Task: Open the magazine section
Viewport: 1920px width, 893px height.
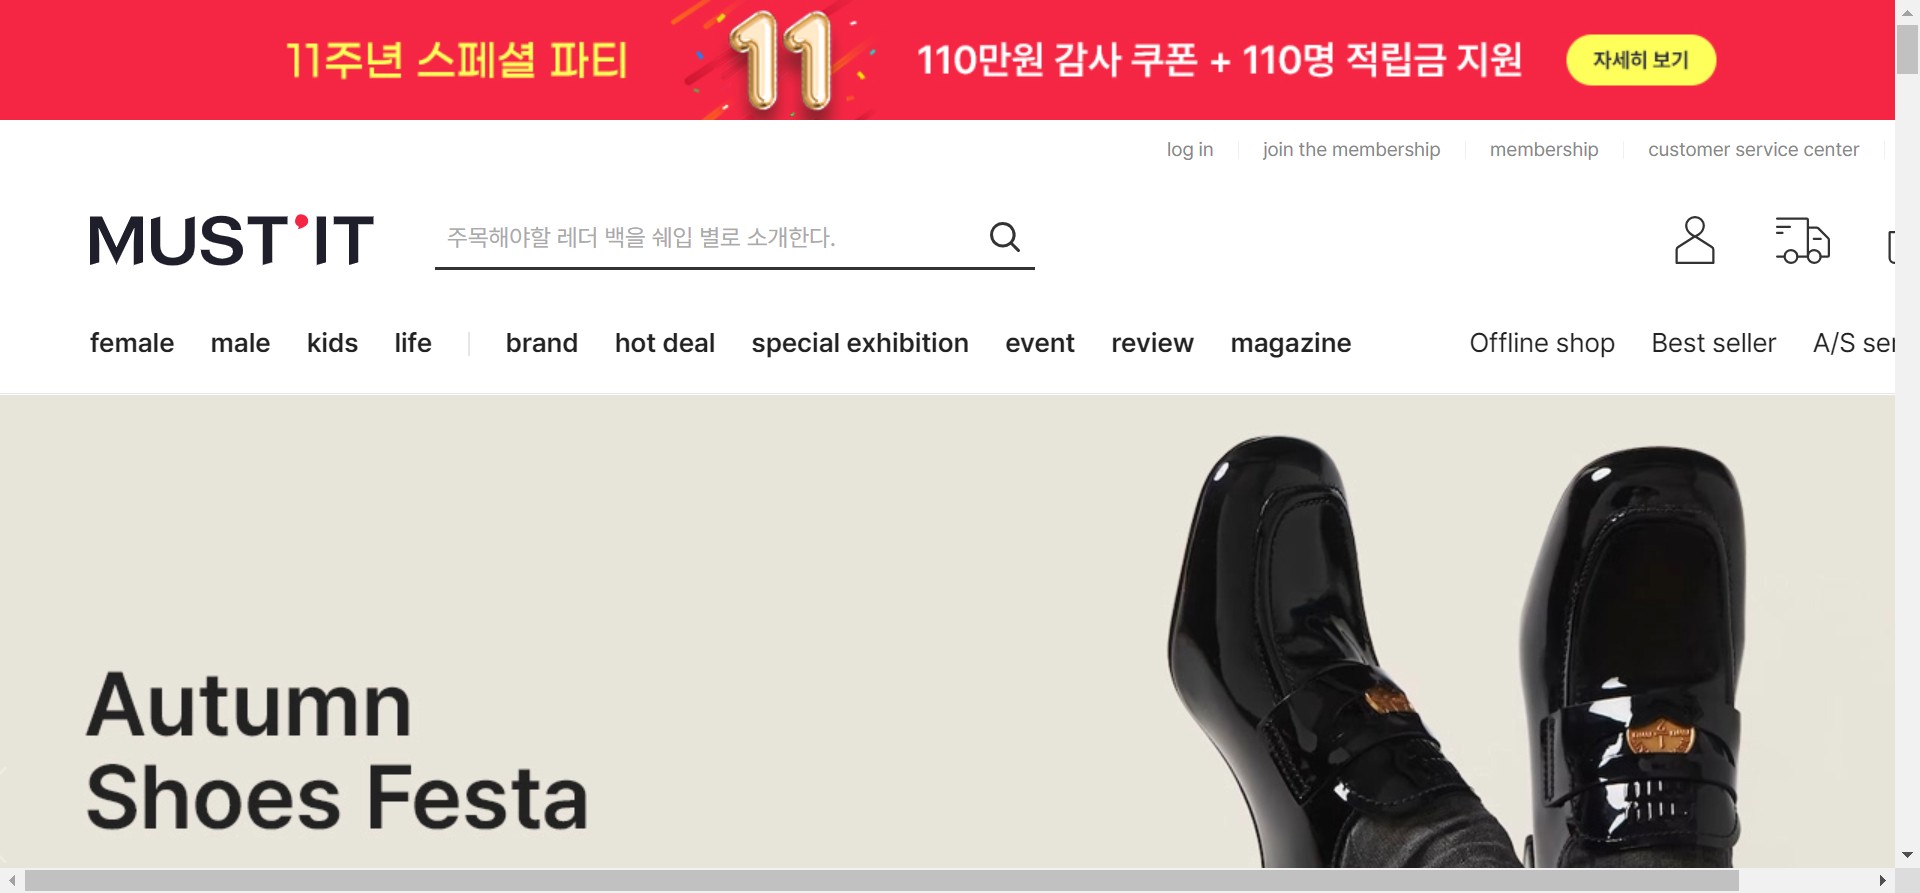Action: coord(1291,343)
